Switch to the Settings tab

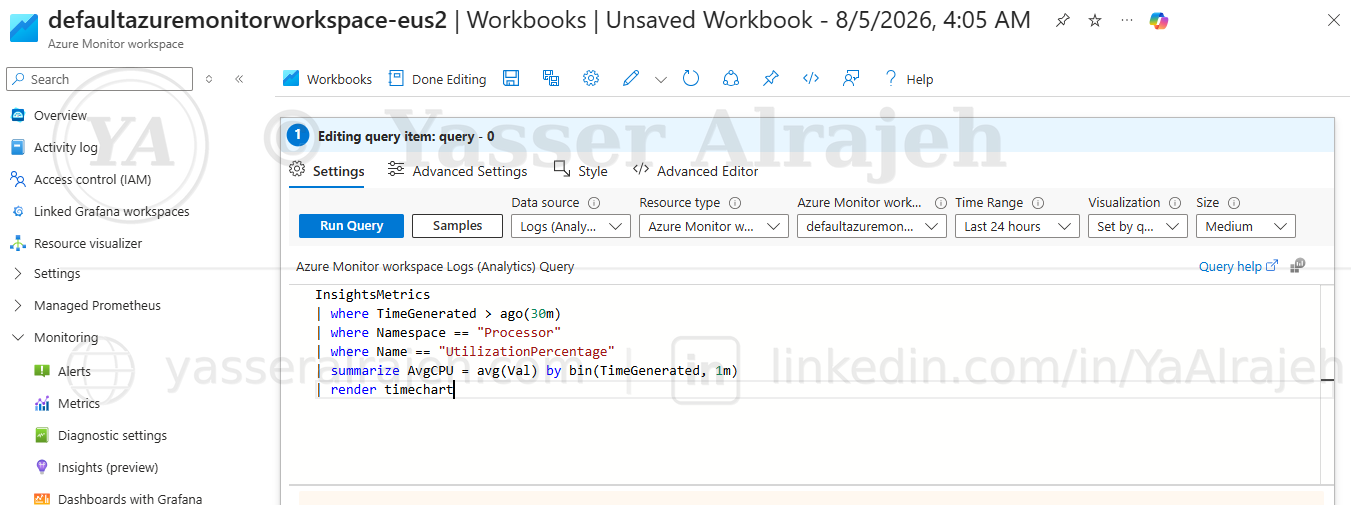pyautogui.click(x=327, y=171)
